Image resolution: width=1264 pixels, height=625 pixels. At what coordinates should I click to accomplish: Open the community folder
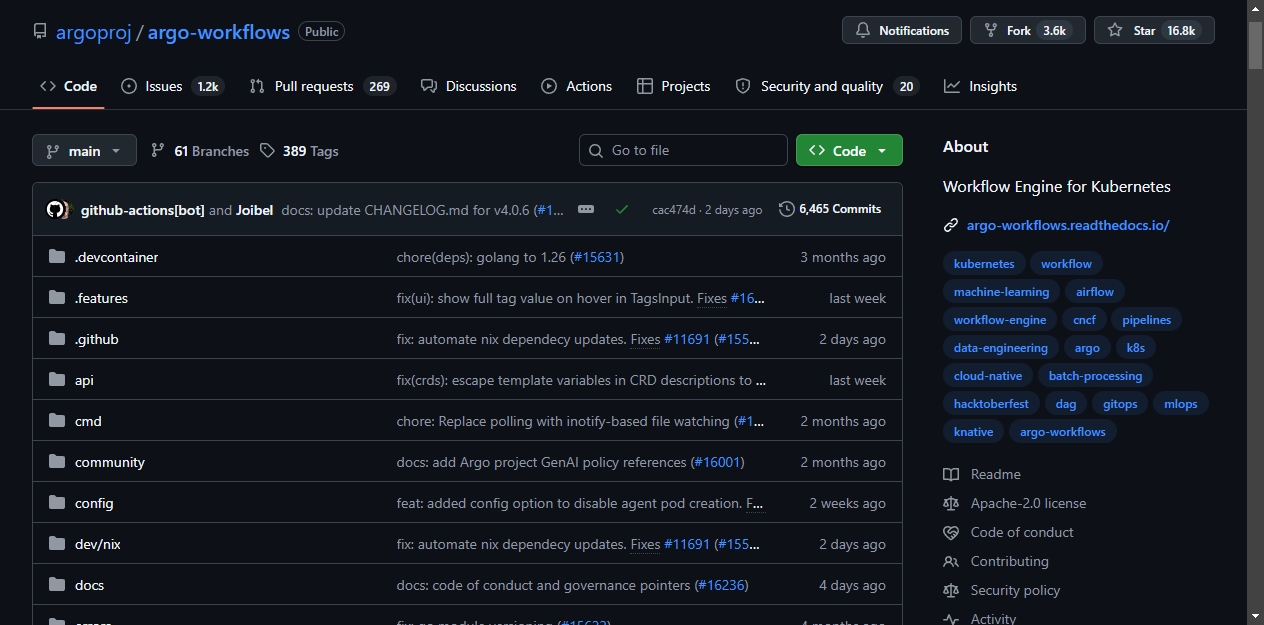pos(110,462)
